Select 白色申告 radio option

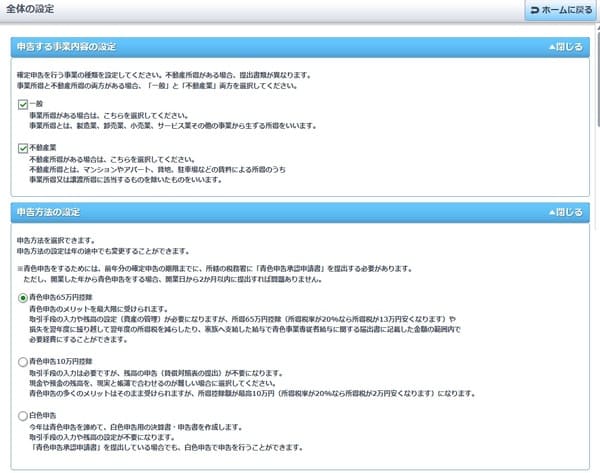pos(23,416)
